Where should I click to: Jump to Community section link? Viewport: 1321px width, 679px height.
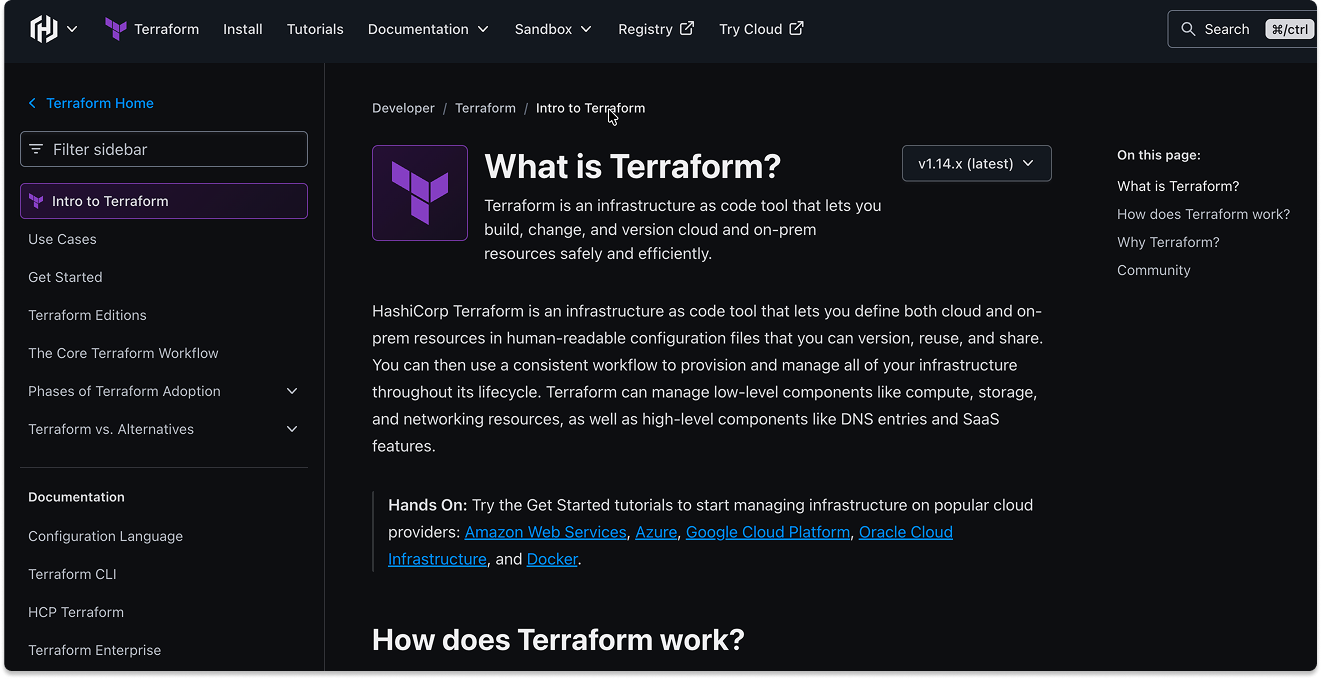pos(1153,270)
